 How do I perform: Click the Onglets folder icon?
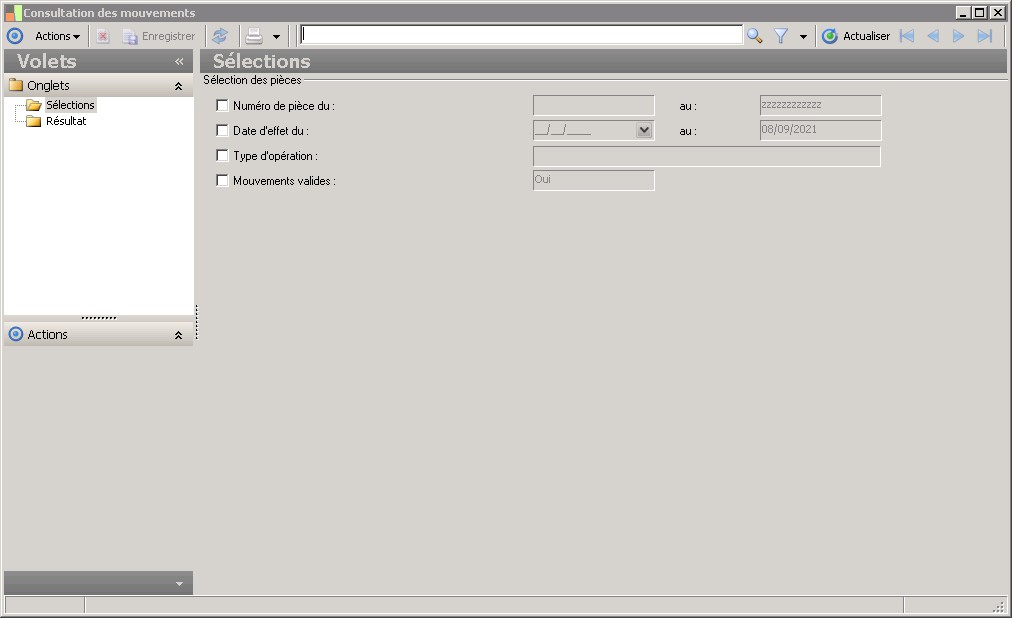[16, 85]
